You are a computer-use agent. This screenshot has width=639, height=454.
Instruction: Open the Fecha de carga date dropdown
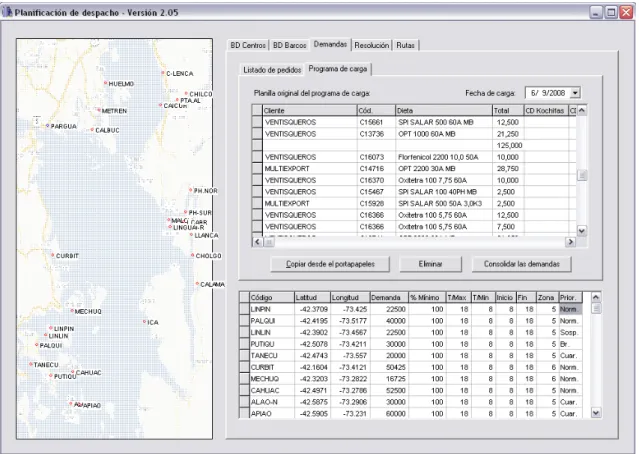575,93
